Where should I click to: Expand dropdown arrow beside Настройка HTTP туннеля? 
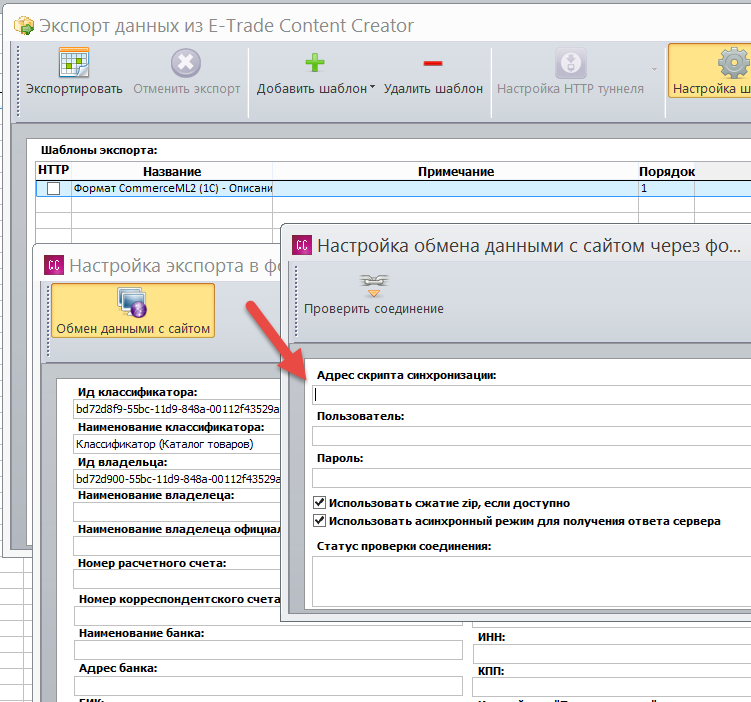[x=654, y=70]
